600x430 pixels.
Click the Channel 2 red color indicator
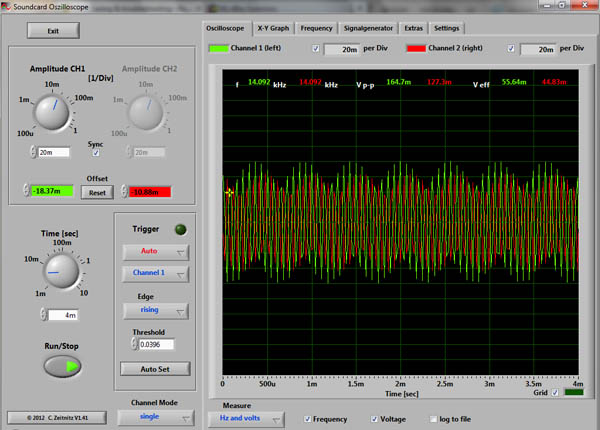416,48
